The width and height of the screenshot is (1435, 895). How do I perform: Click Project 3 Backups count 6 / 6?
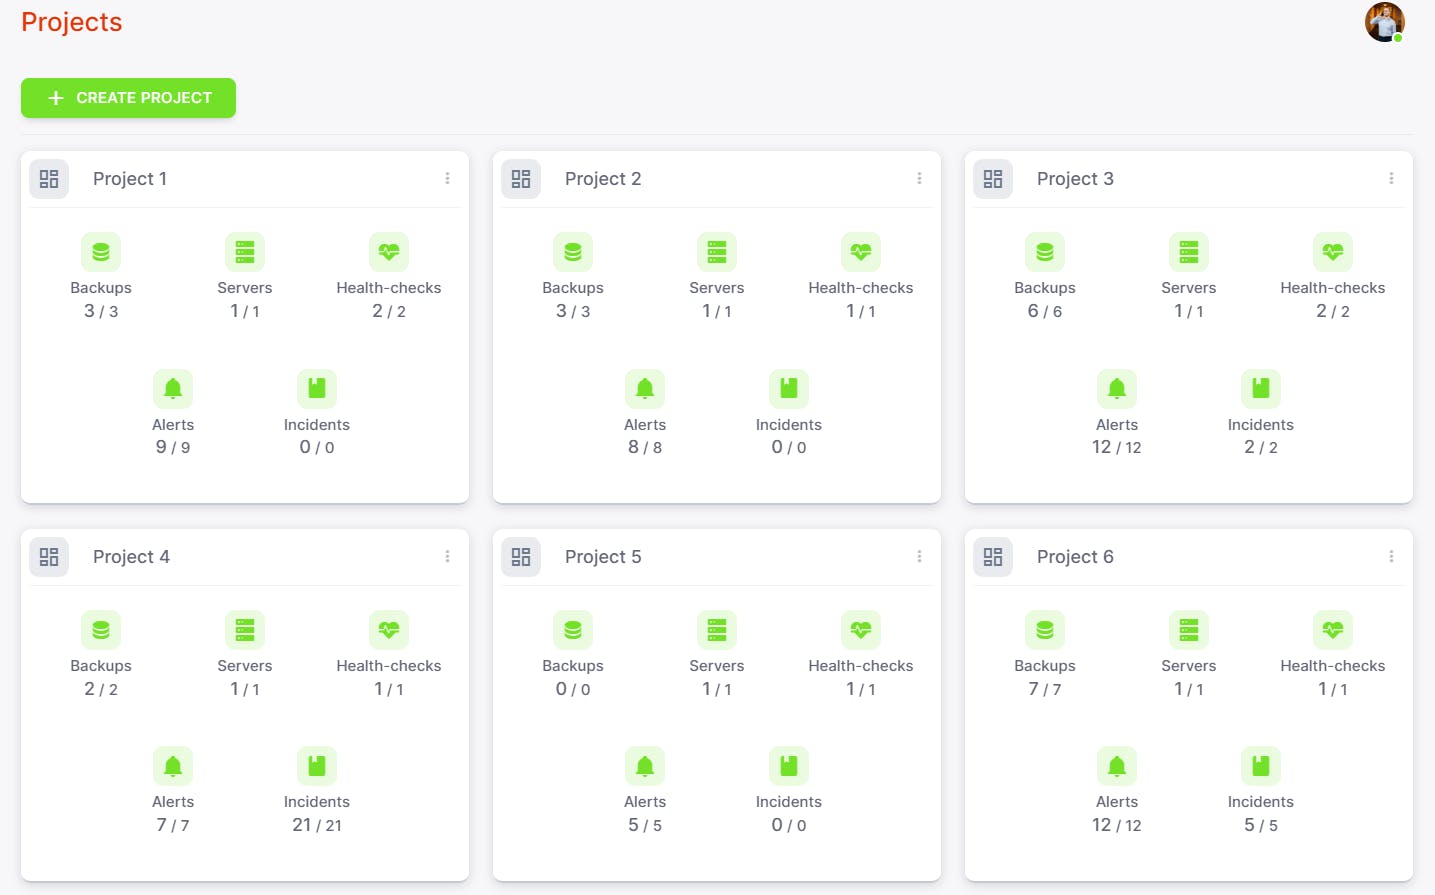point(1045,311)
